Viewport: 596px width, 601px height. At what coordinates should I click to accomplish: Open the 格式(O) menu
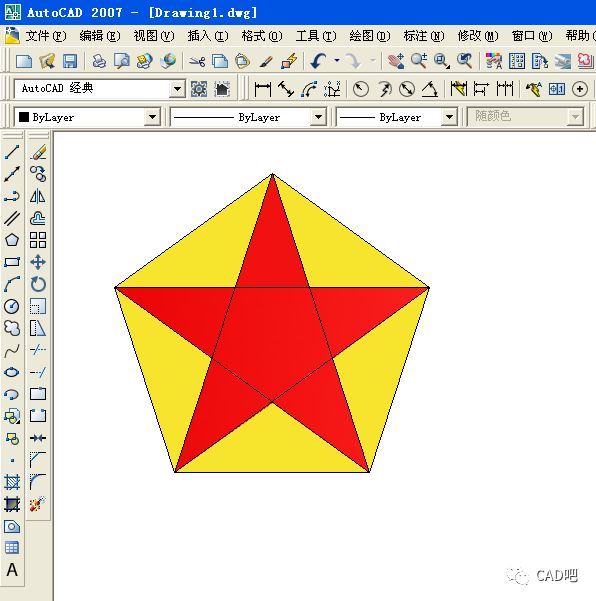click(262, 36)
